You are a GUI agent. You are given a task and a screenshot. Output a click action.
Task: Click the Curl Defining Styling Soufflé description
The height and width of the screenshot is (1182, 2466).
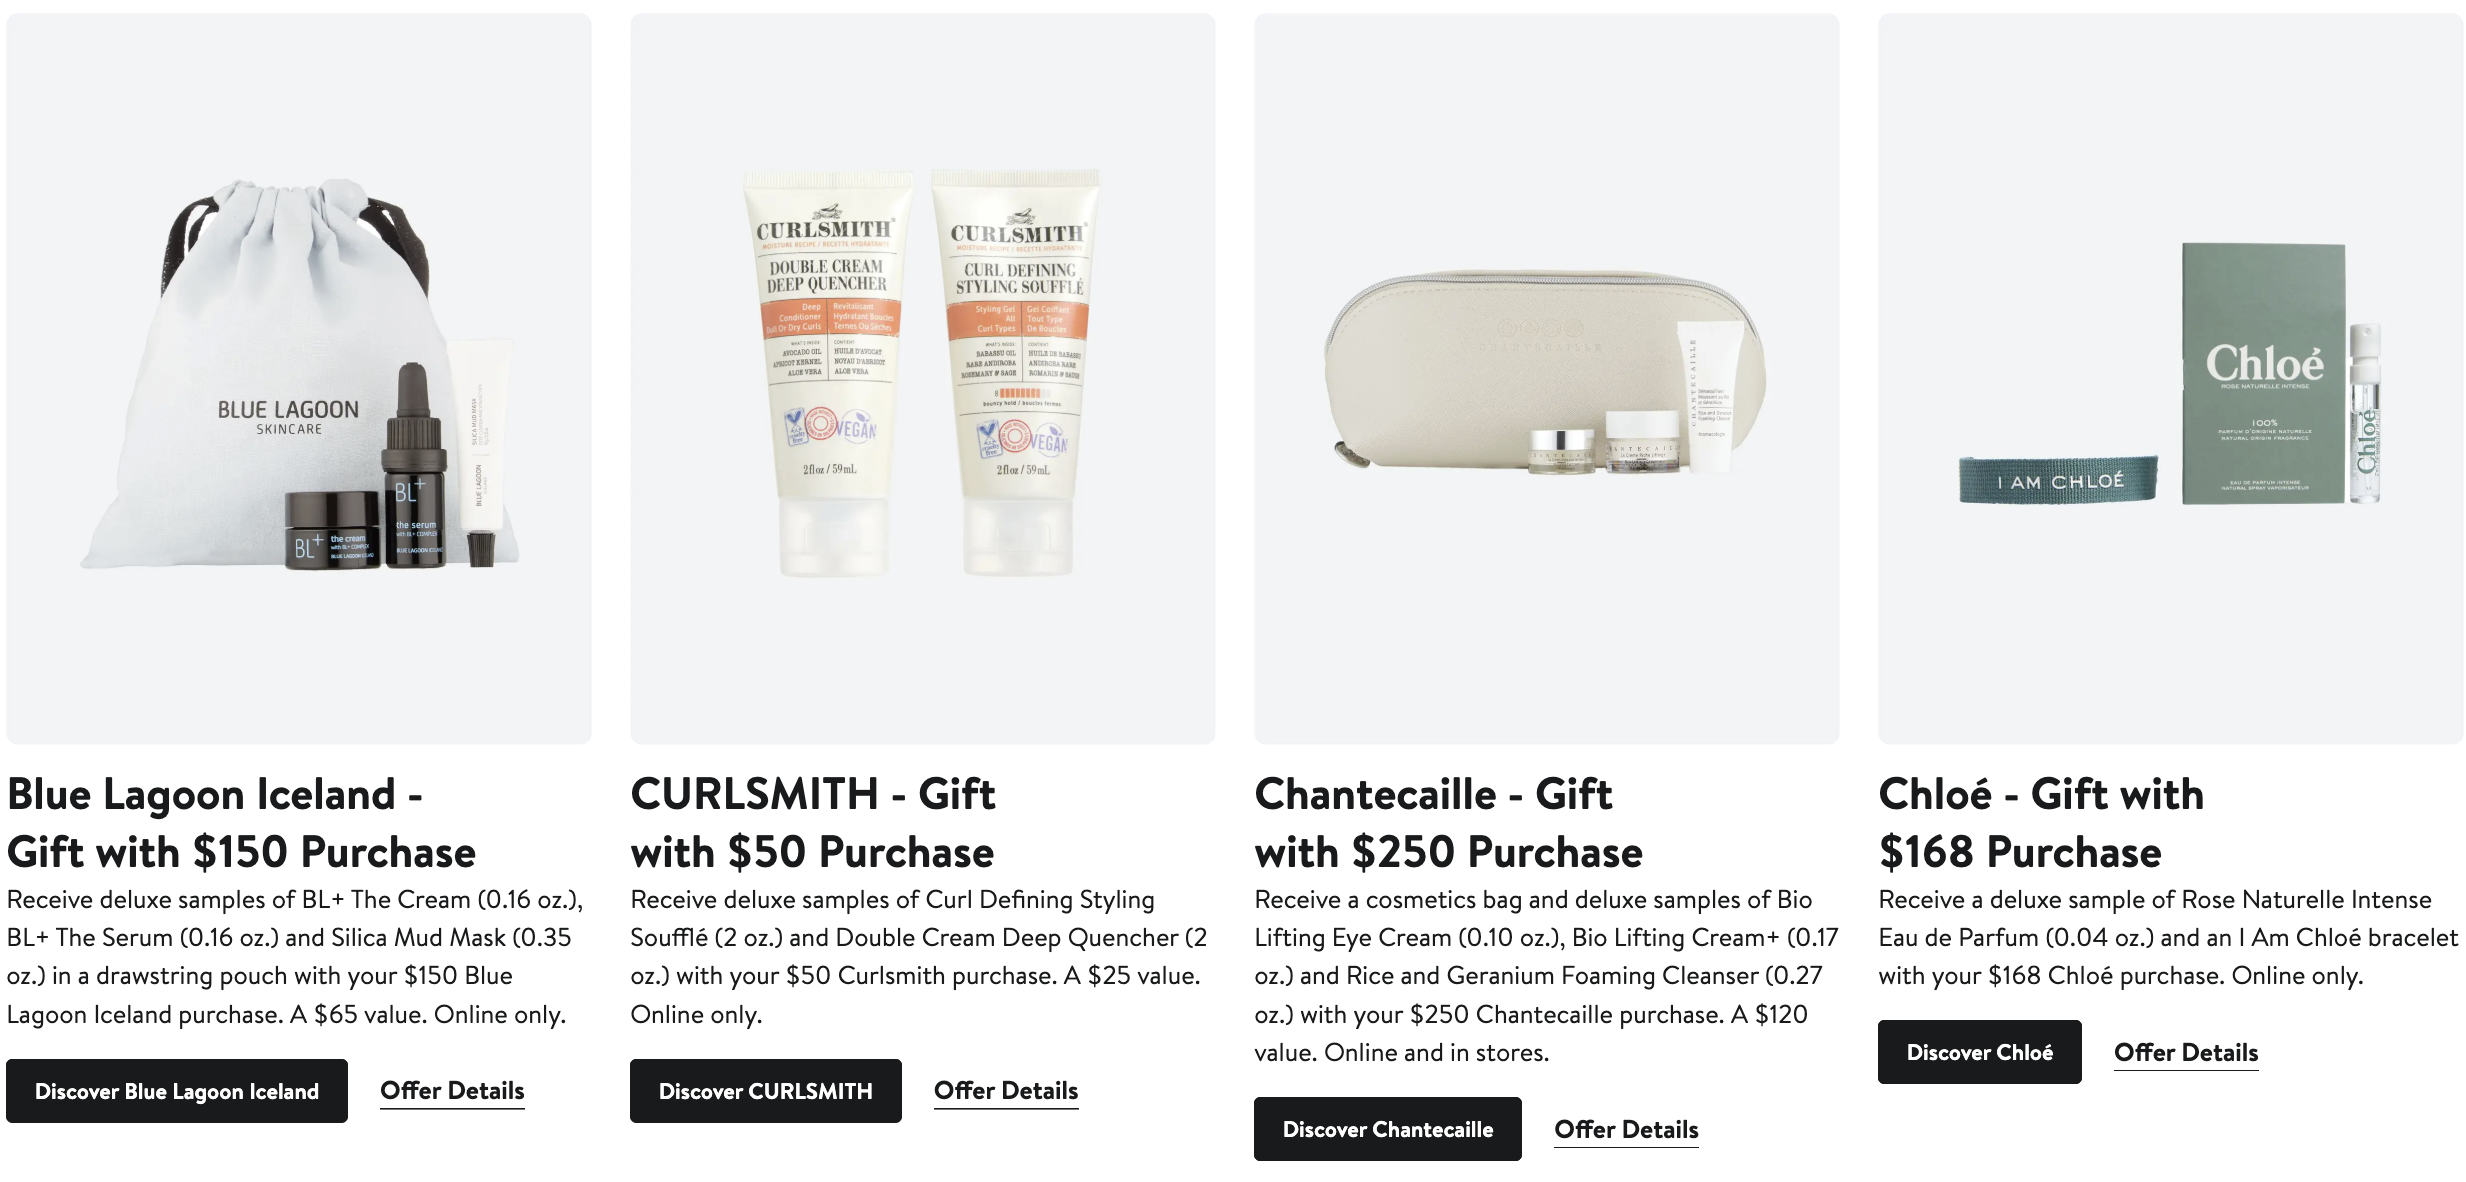point(918,957)
